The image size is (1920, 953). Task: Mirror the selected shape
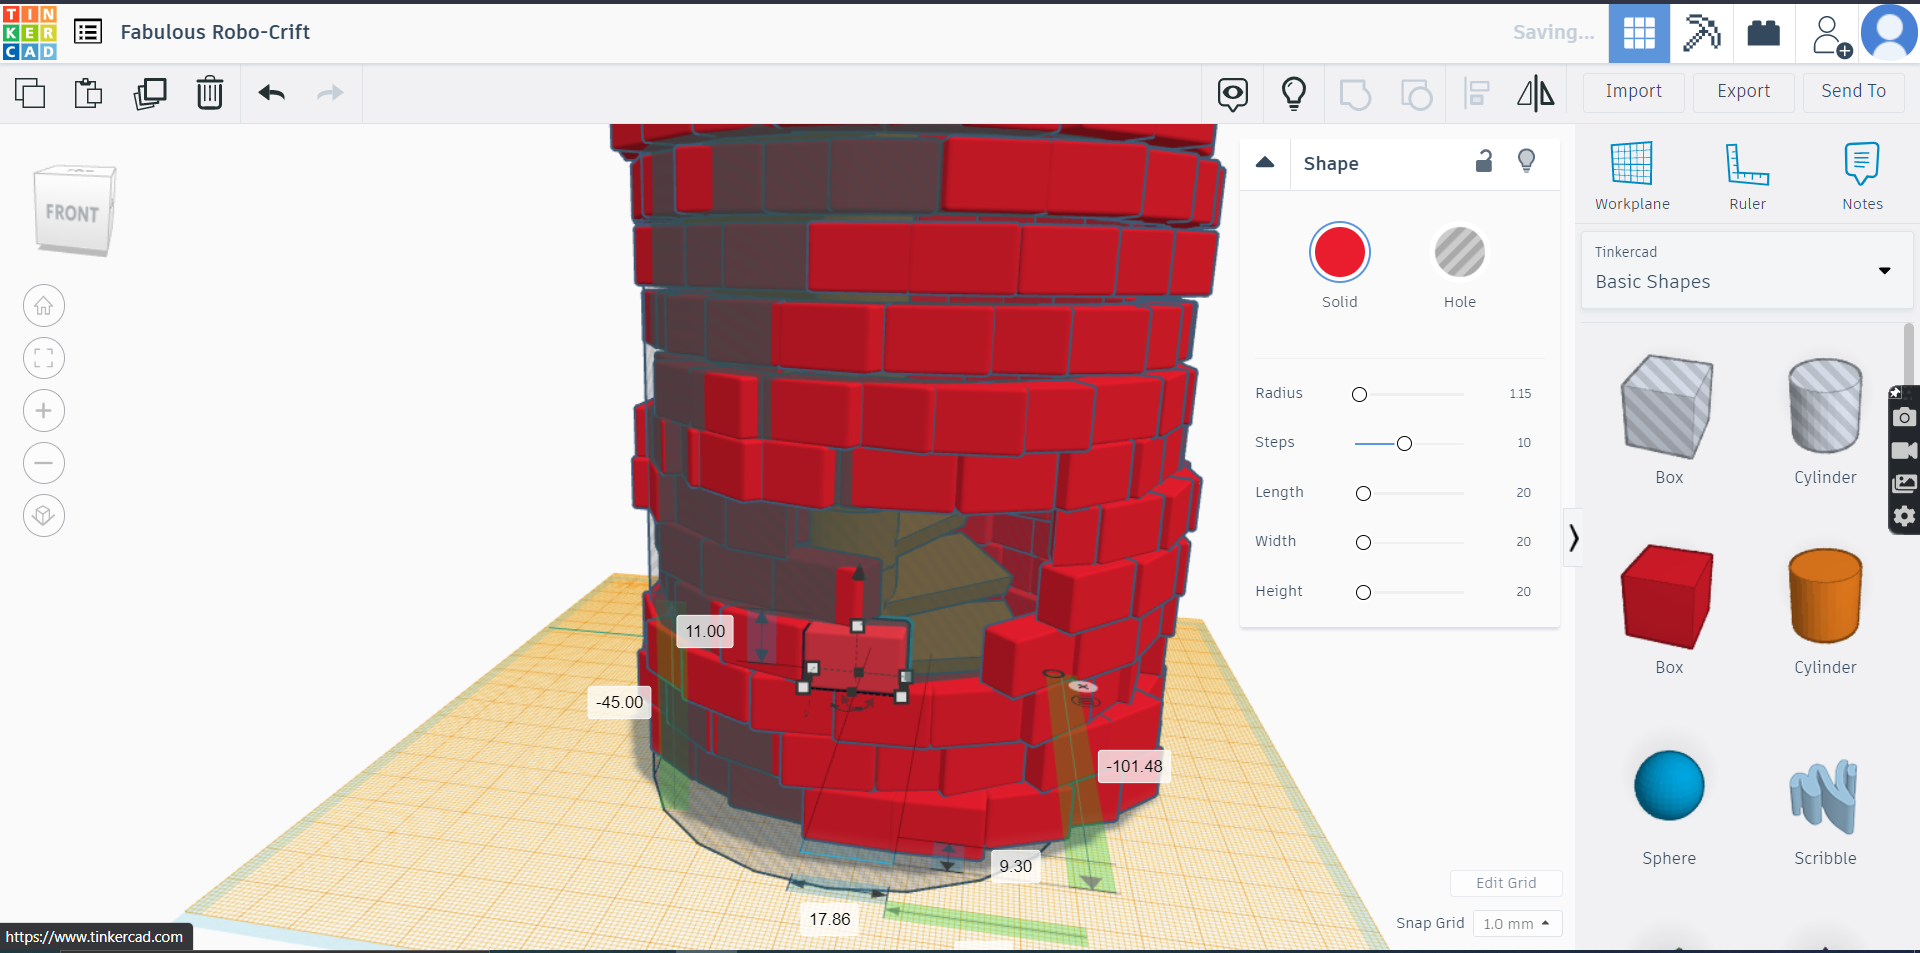pos(1536,93)
